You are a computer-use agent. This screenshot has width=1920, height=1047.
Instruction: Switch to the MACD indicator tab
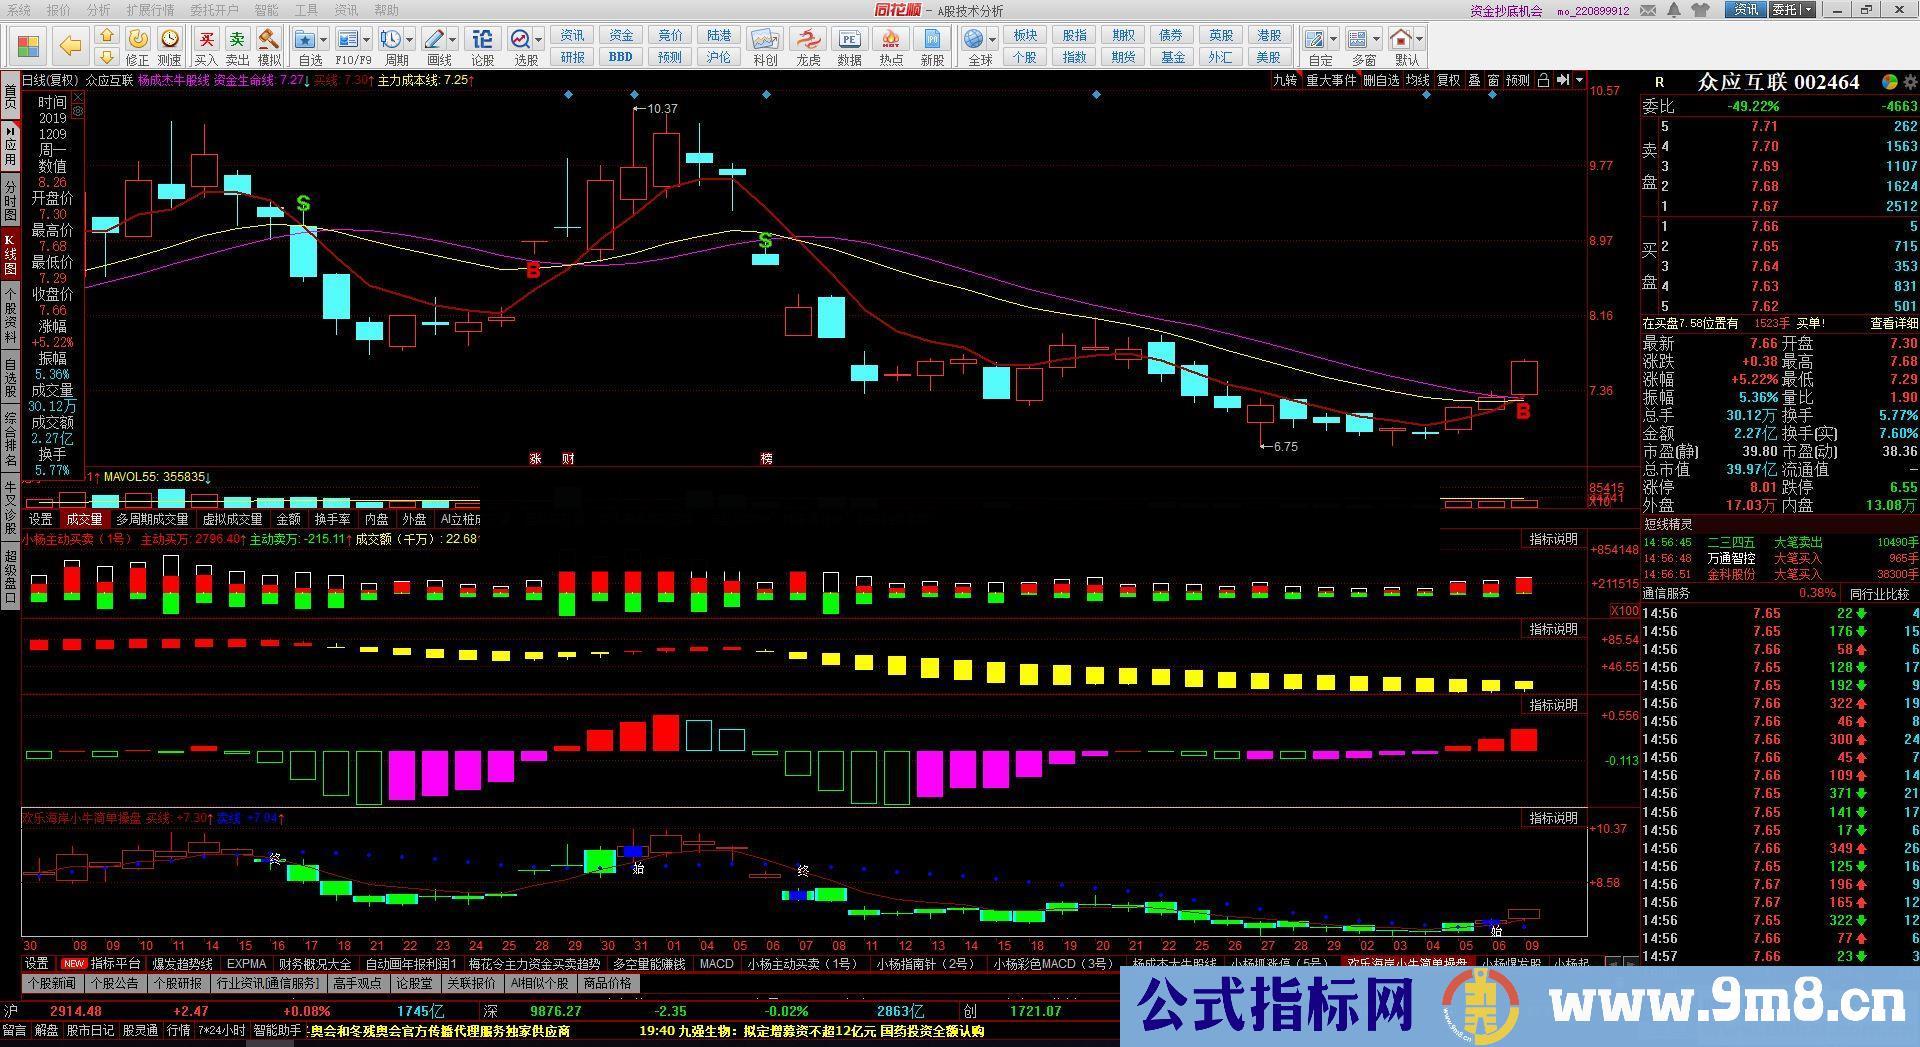click(716, 964)
